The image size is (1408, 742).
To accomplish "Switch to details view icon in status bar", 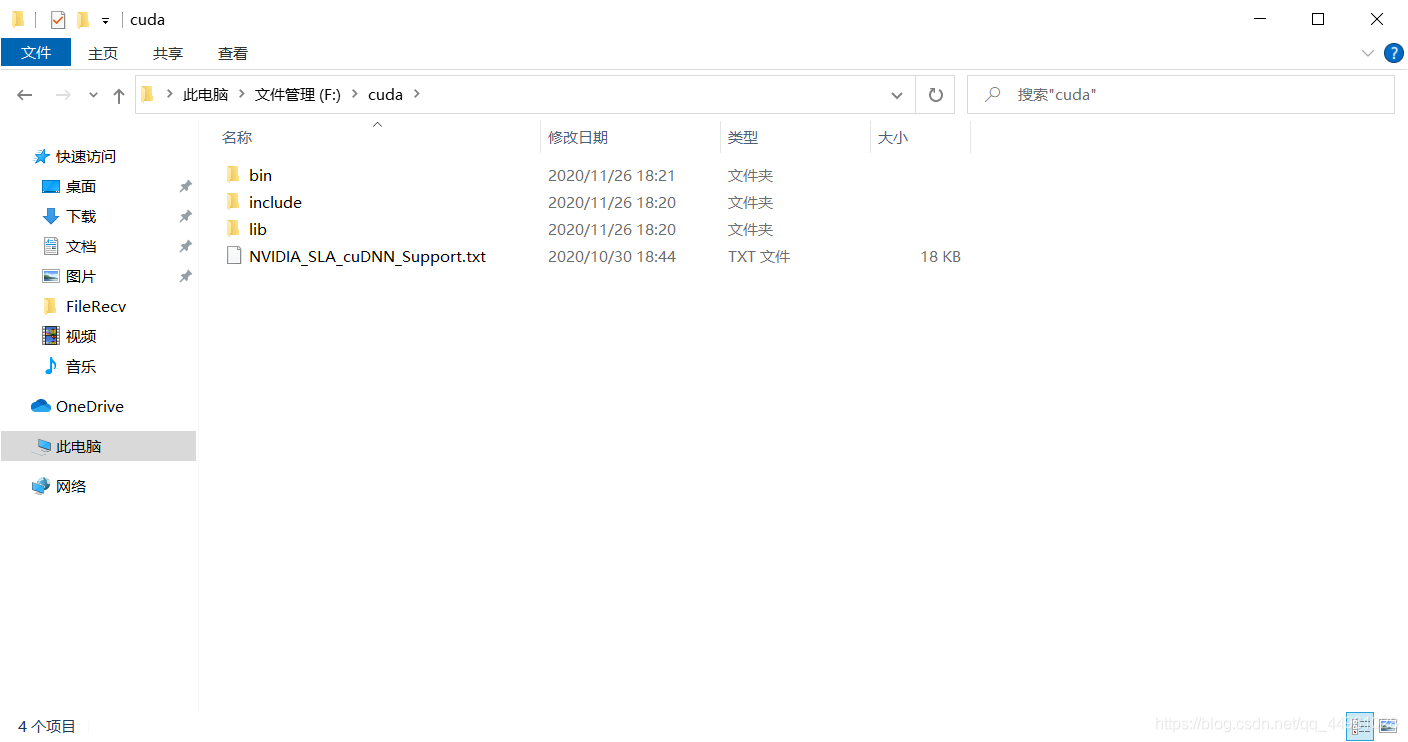I will pyautogui.click(x=1360, y=726).
